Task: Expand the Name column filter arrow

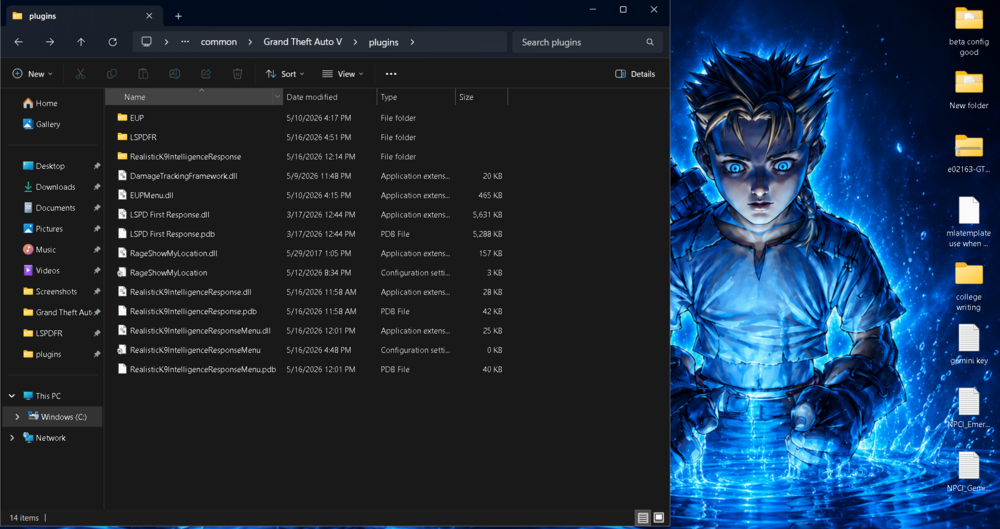Action: [277, 97]
